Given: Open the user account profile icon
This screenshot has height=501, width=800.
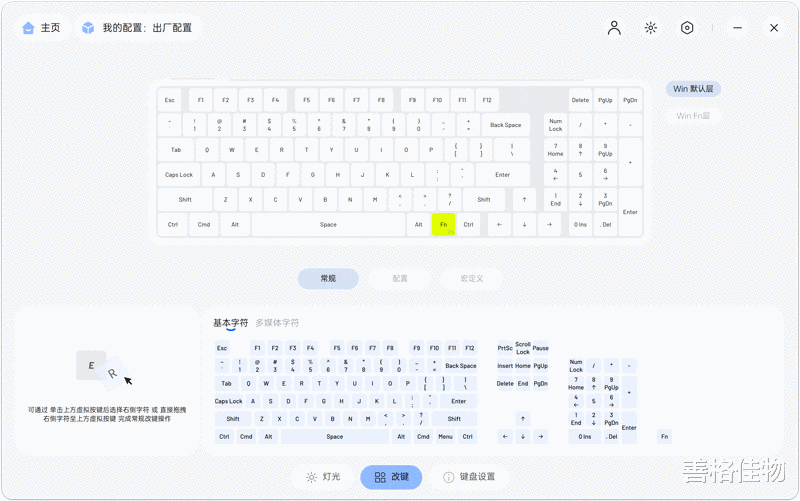Looking at the screenshot, I should click(x=614, y=28).
